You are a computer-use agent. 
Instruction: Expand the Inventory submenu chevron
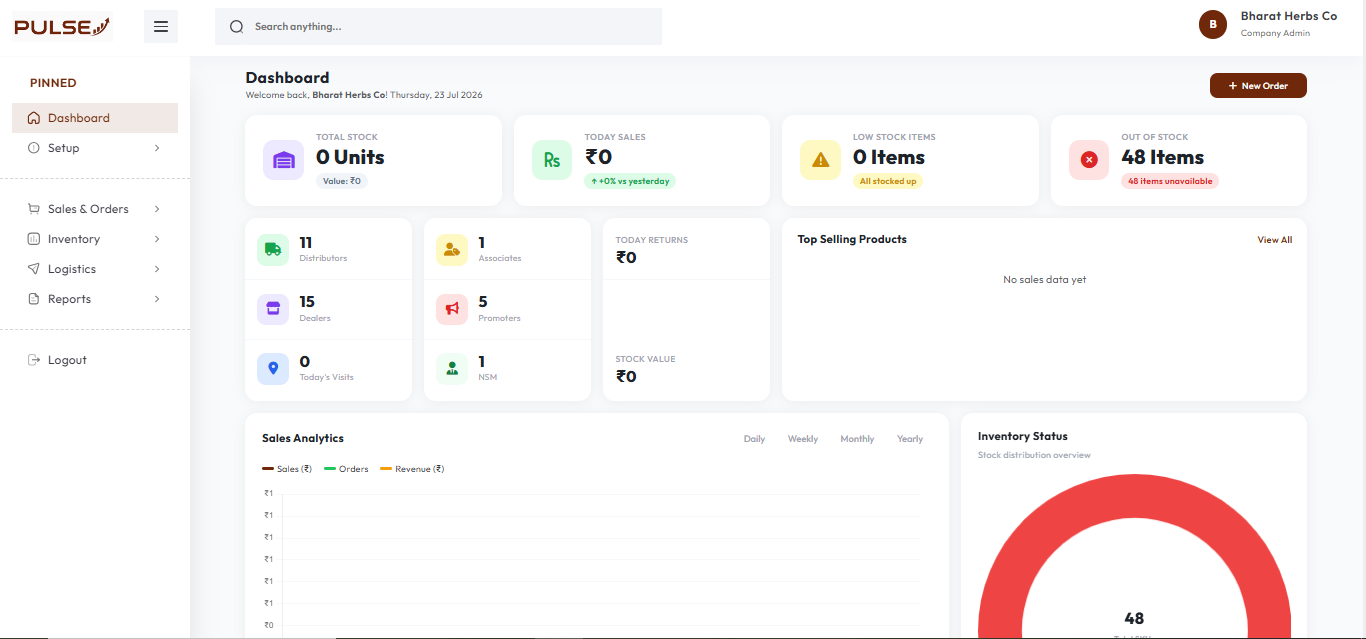coord(157,239)
